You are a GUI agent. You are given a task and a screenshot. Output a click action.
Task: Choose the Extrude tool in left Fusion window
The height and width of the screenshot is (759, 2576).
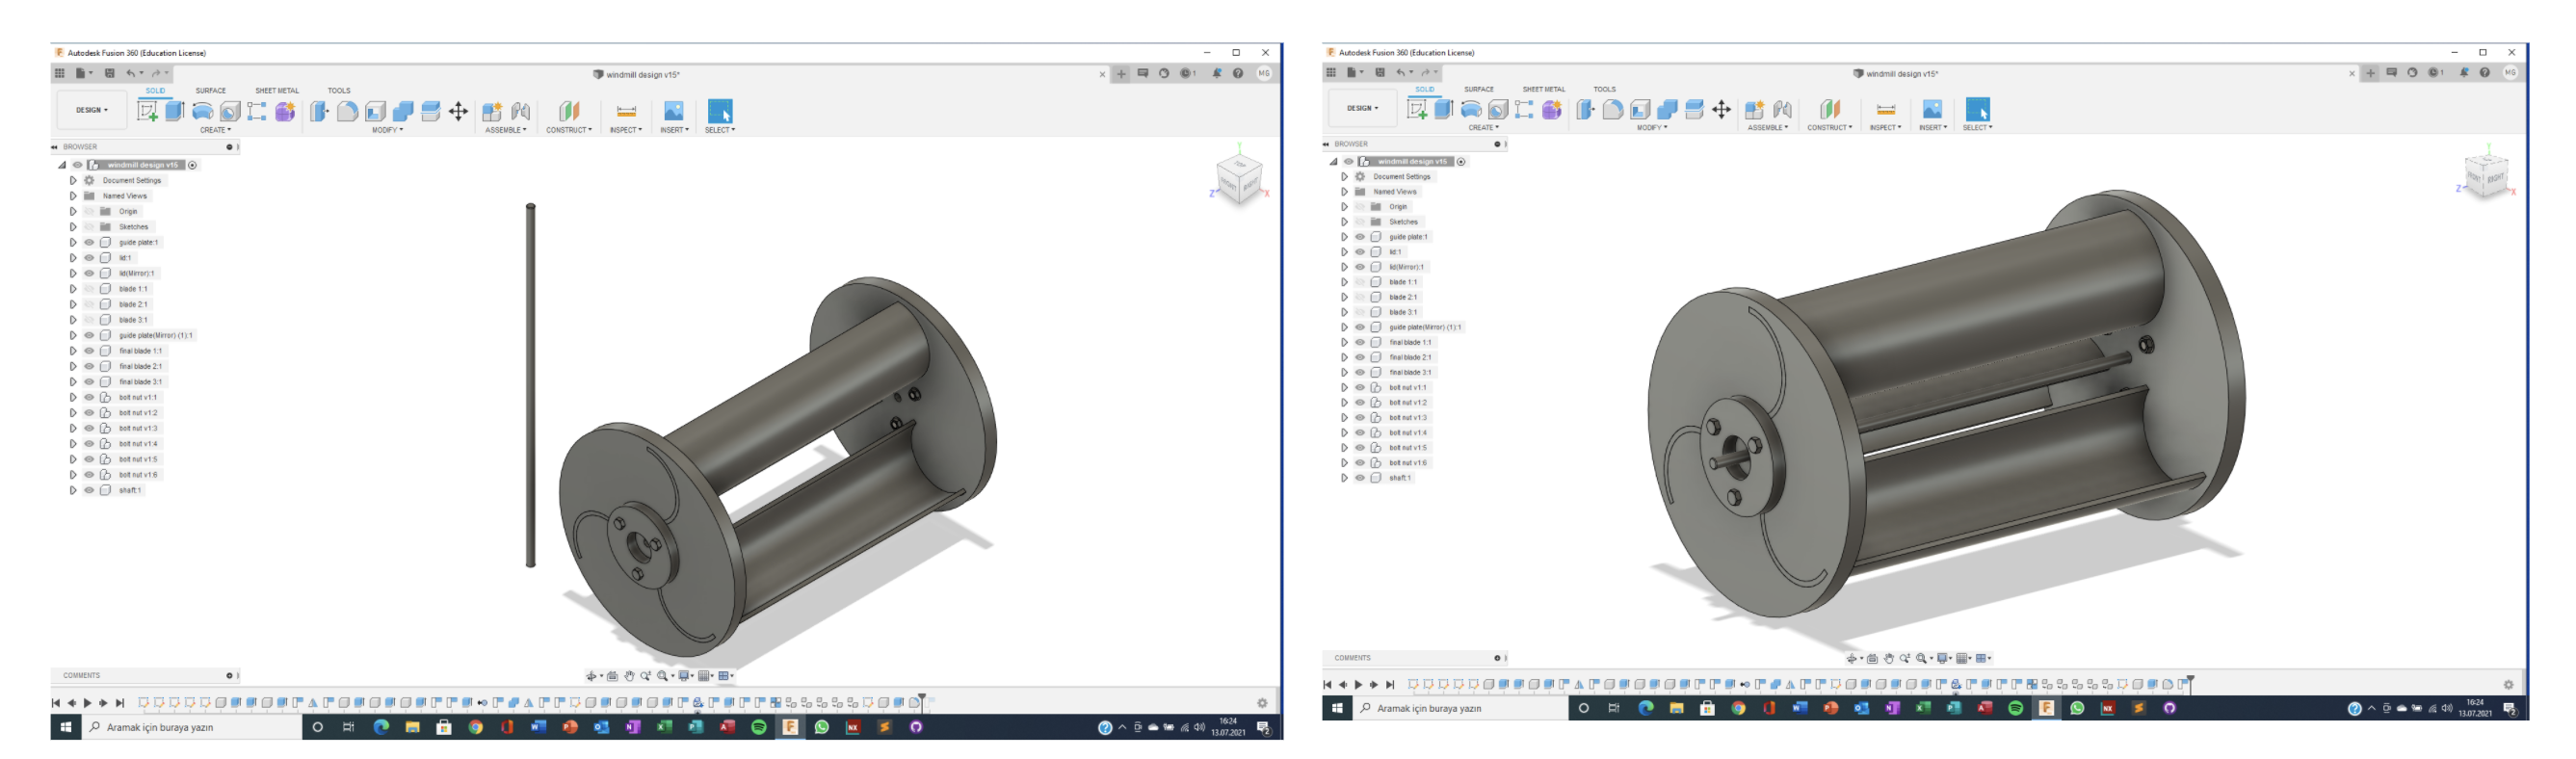(x=175, y=111)
